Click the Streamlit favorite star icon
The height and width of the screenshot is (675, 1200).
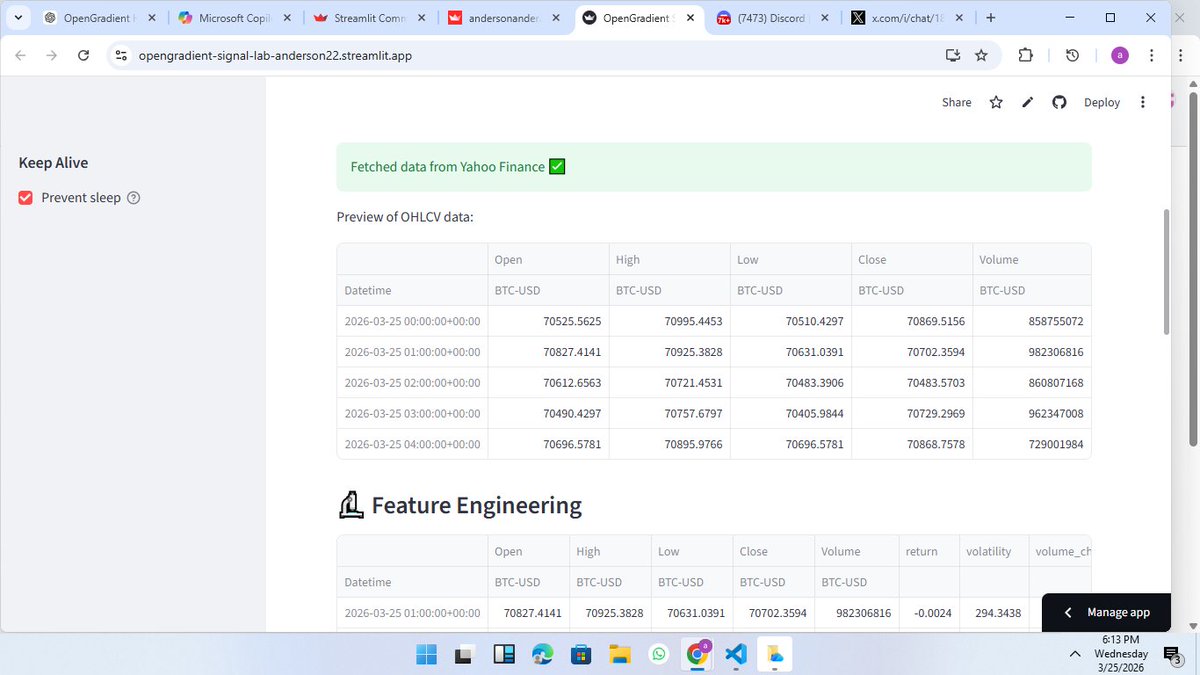[x=996, y=102]
